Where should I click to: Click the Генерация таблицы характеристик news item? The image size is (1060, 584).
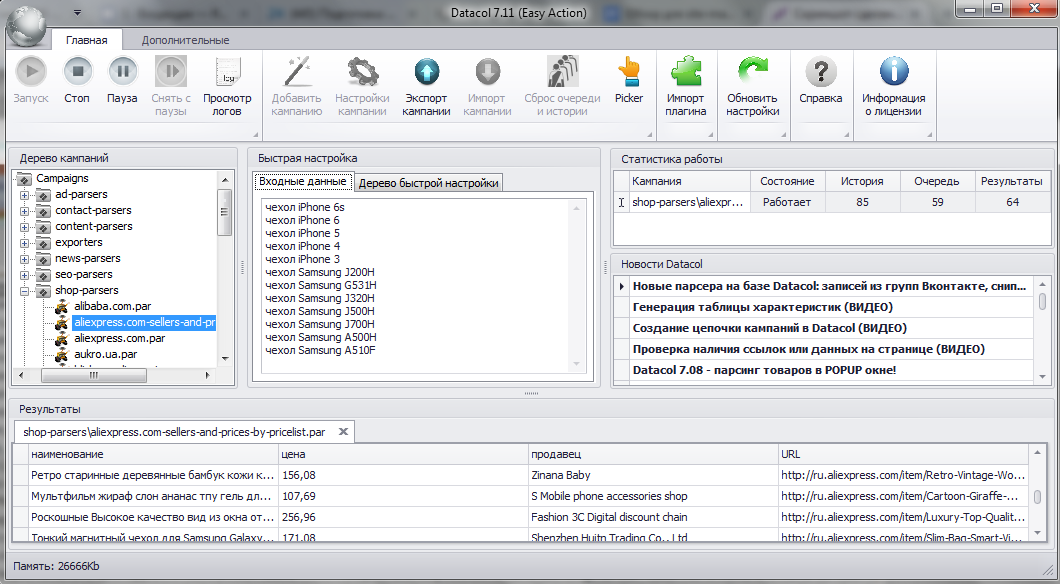762,307
